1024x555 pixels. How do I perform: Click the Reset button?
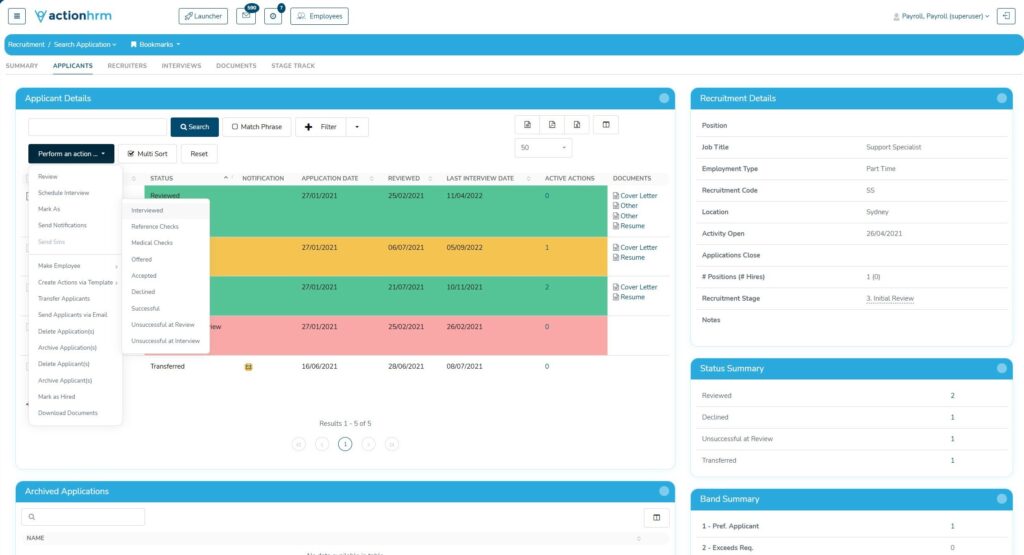[x=199, y=154]
